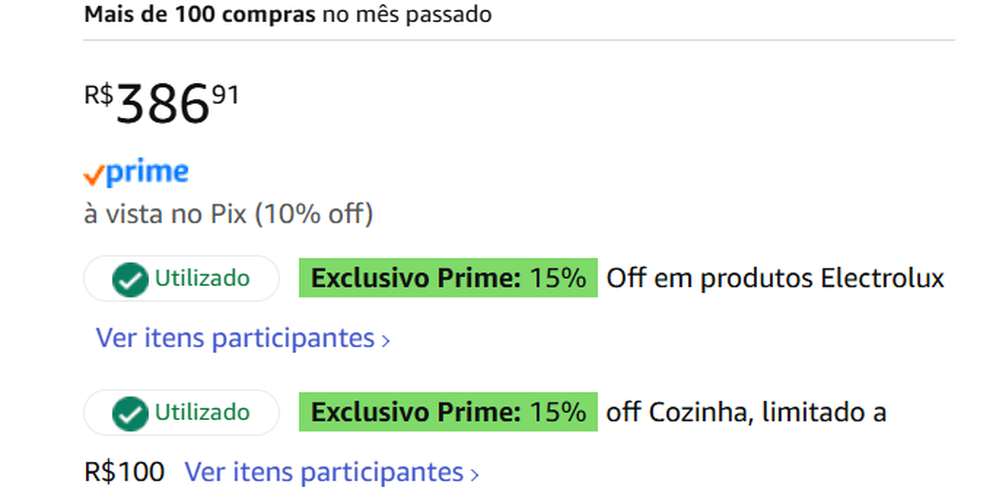Click the large 386 price number
996x500 pixels.
(162, 104)
